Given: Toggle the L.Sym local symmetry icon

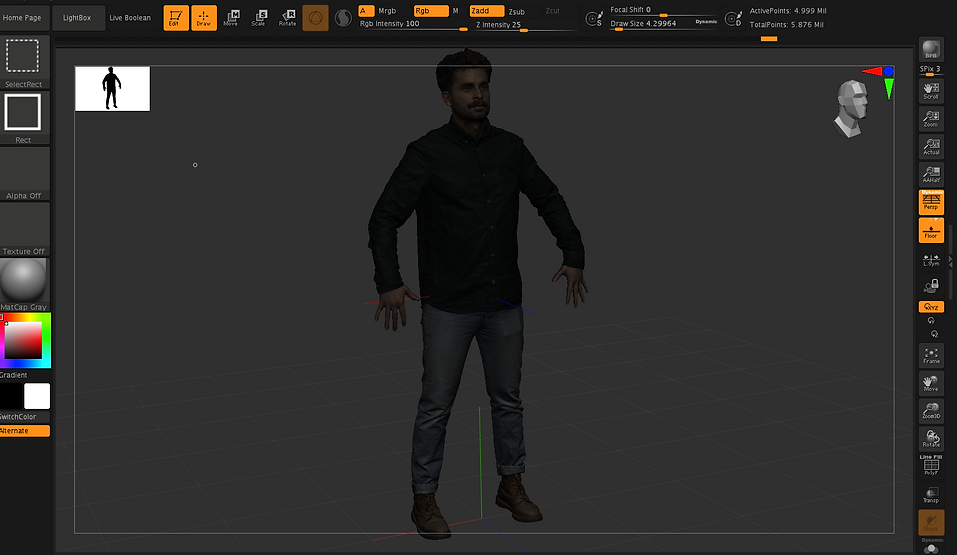Looking at the screenshot, I should tap(931, 259).
